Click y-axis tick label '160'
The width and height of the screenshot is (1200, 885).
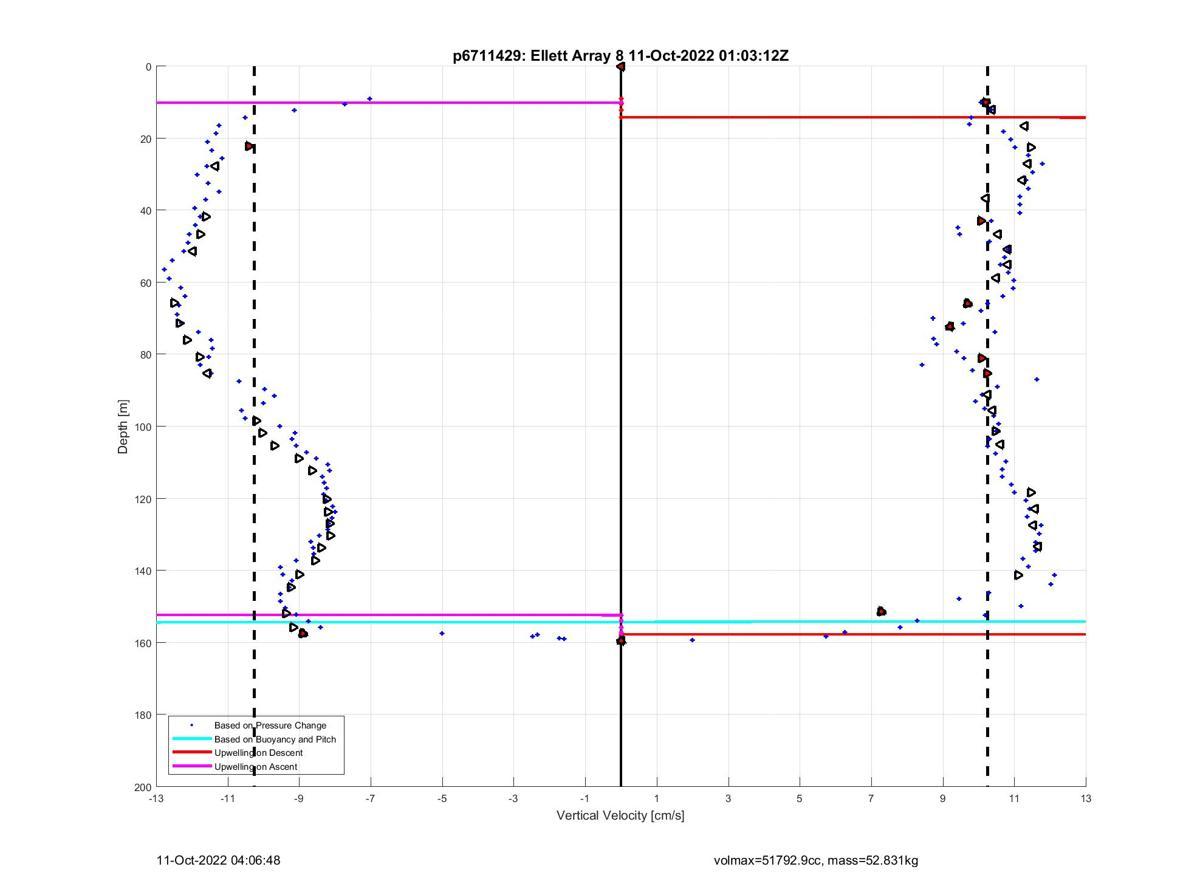pos(142,643)
